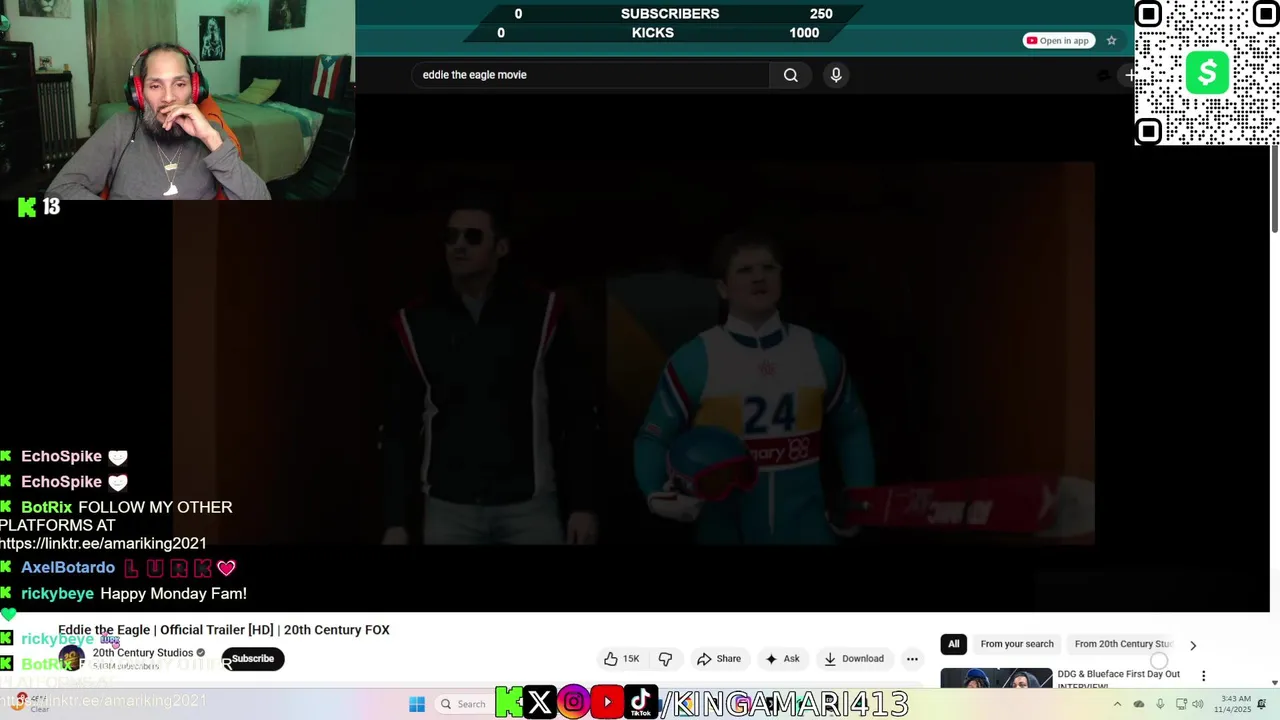Open the volume control tray icon

coord(1198,704)
